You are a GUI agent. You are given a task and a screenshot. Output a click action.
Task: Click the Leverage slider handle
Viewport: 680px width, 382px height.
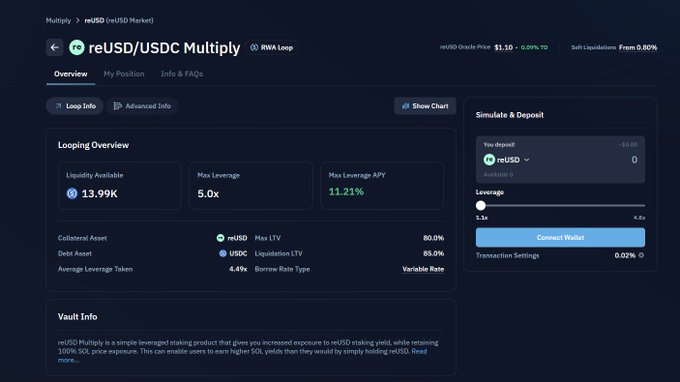click(x=481, y=206)
